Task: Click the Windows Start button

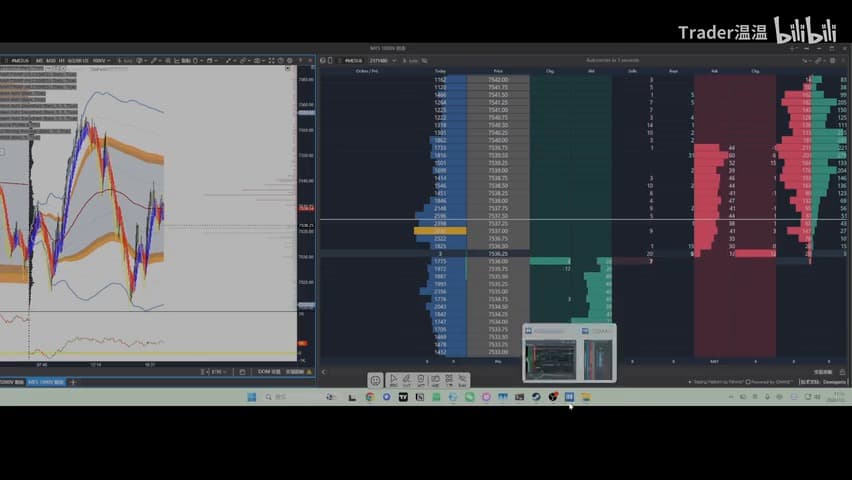Action: [x=252, y=397]
